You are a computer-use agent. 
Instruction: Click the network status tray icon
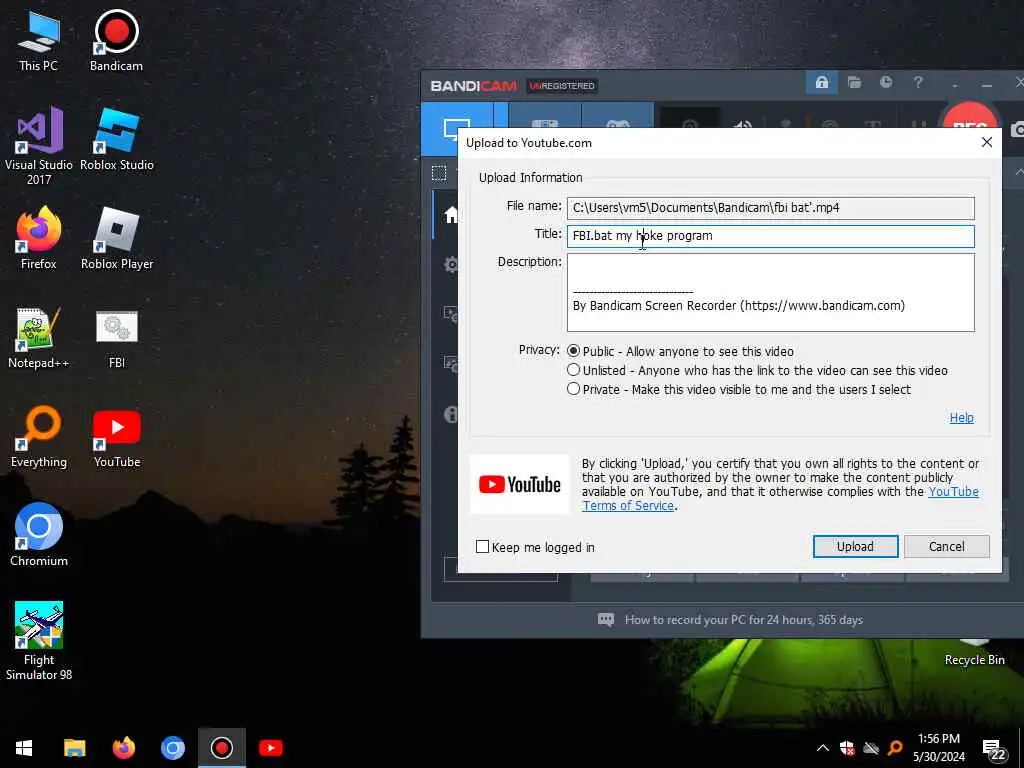(x=871, y=748)
